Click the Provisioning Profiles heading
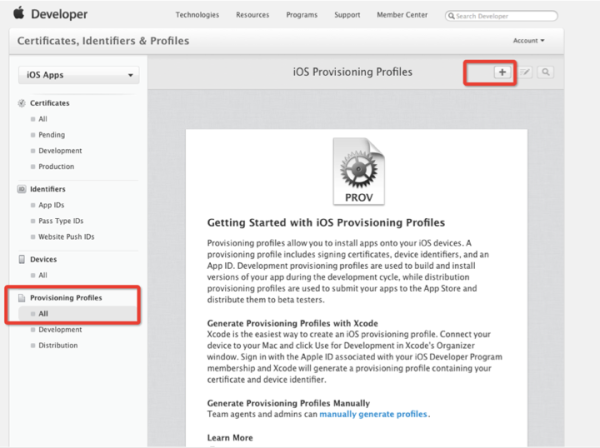This screenshot has height=448, width=600. 66,298
